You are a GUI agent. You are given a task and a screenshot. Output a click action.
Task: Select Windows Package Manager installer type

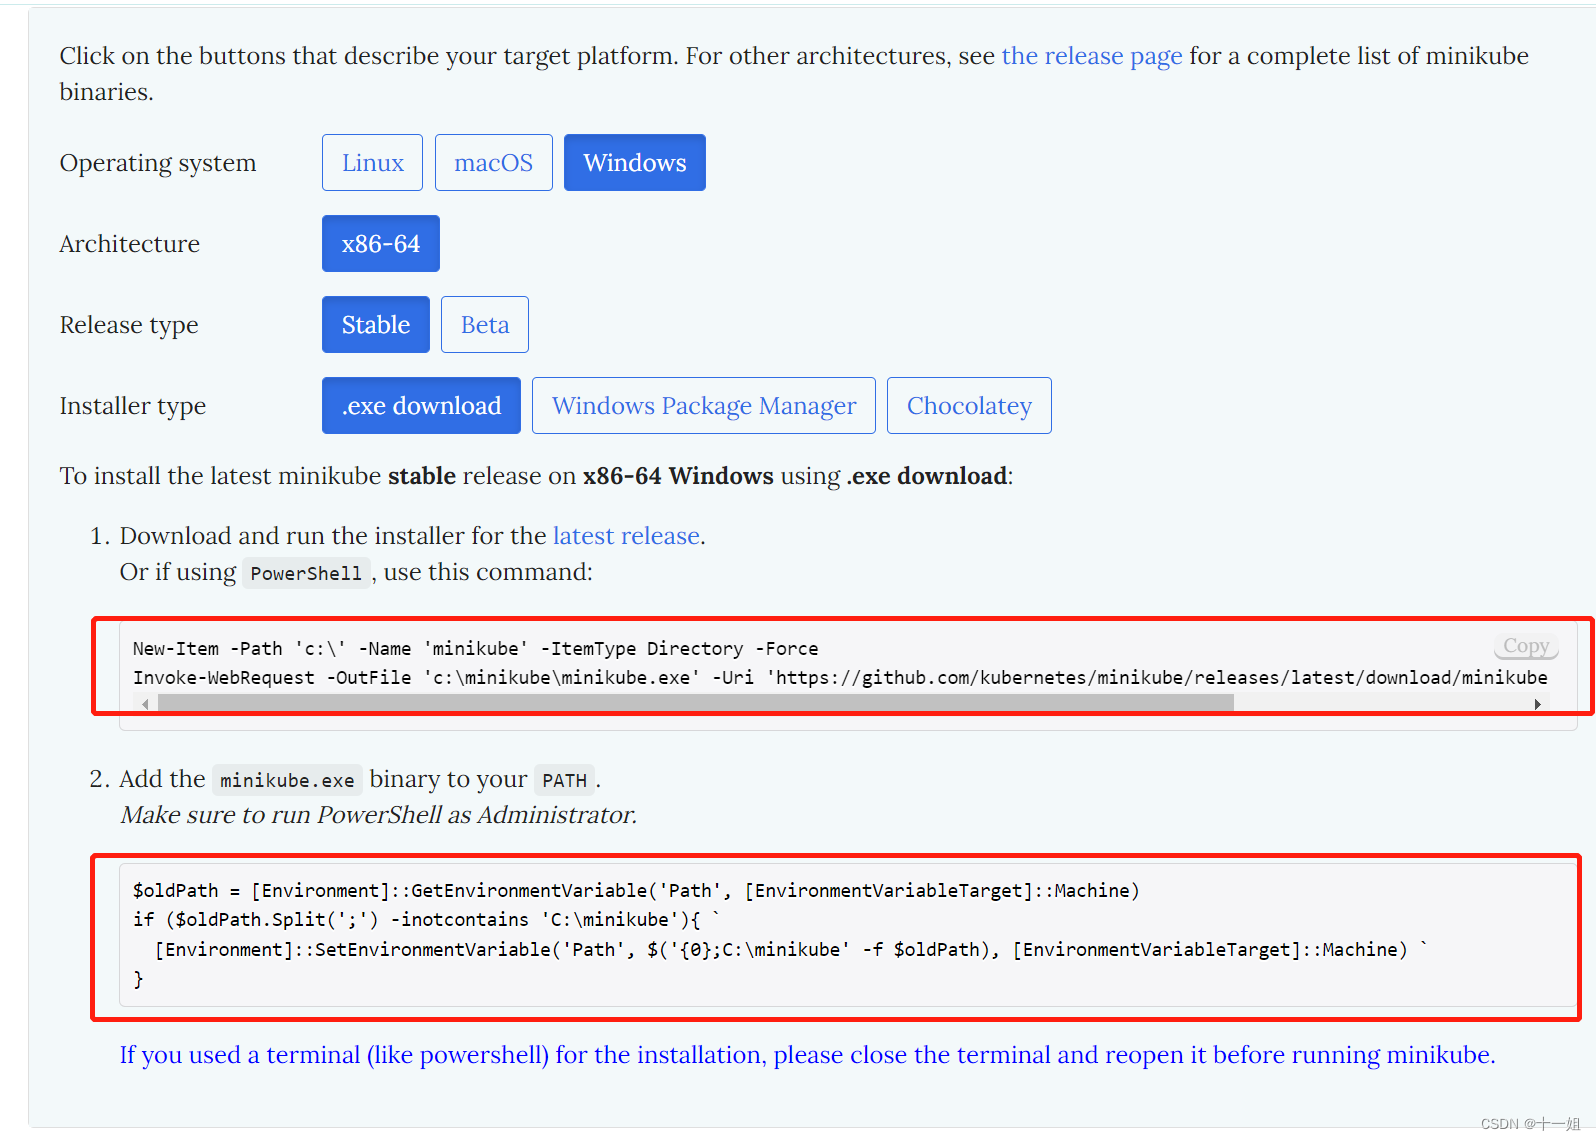704,405
